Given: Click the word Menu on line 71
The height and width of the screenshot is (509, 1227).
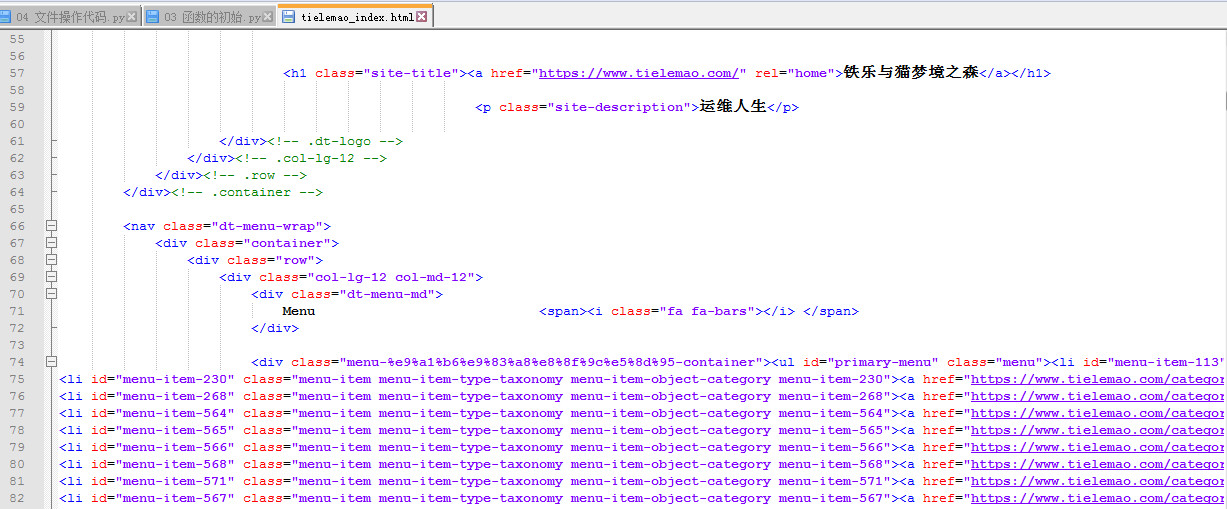Looking at the screenshot, I should [298, 311].
